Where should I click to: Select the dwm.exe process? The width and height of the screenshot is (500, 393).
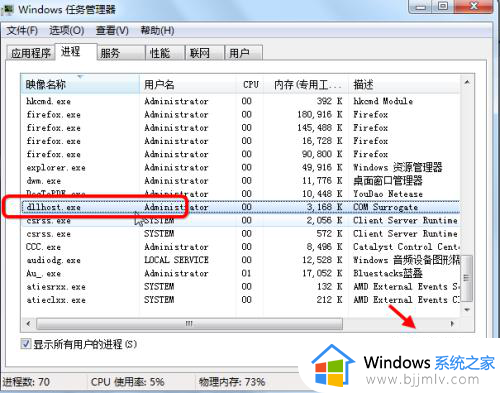pyautogui.click(x=240, y=181)
